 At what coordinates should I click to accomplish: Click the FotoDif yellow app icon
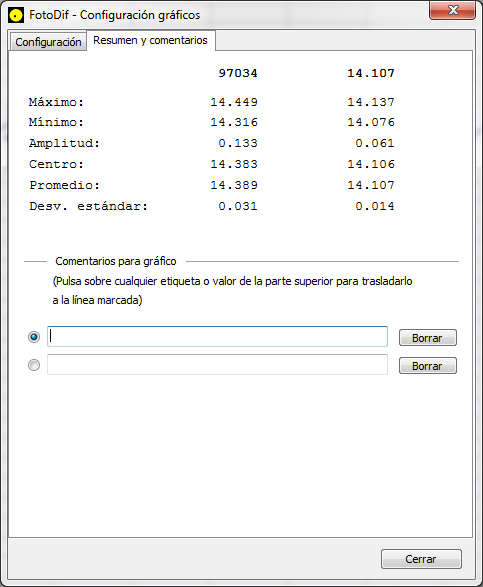click(x=16, y=15)
